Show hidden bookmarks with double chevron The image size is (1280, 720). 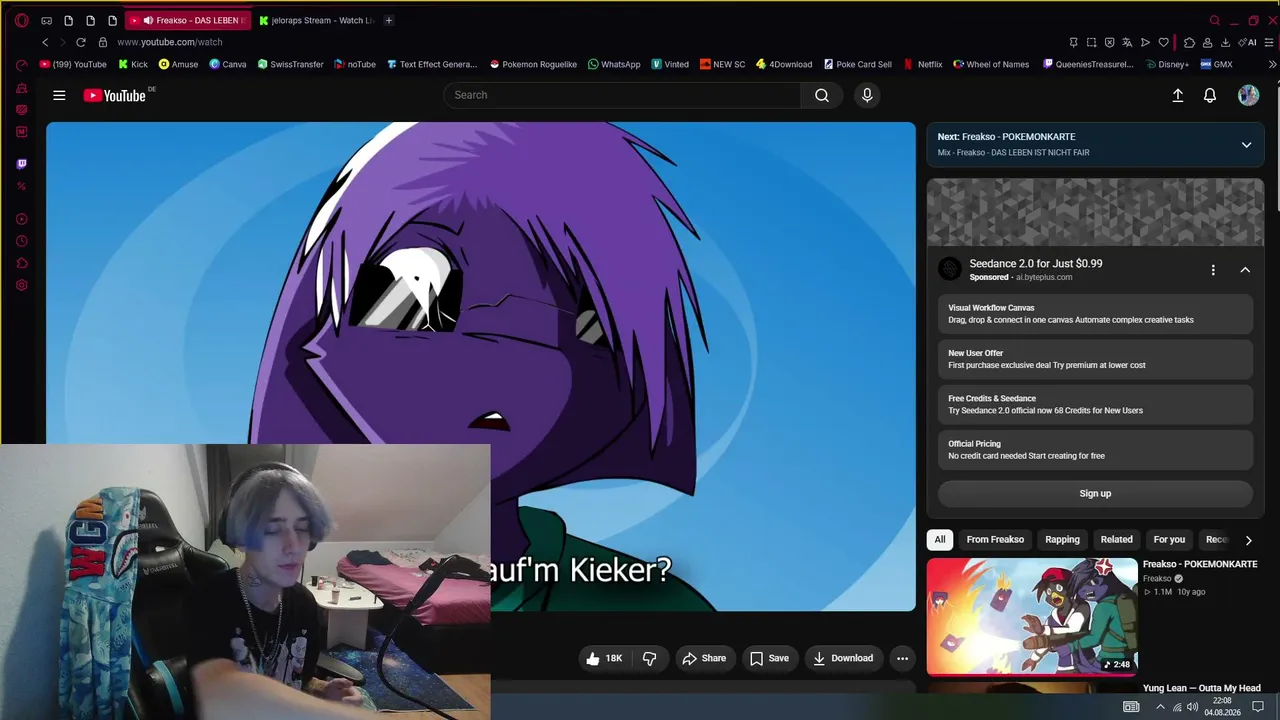(x=1272, y=64)
